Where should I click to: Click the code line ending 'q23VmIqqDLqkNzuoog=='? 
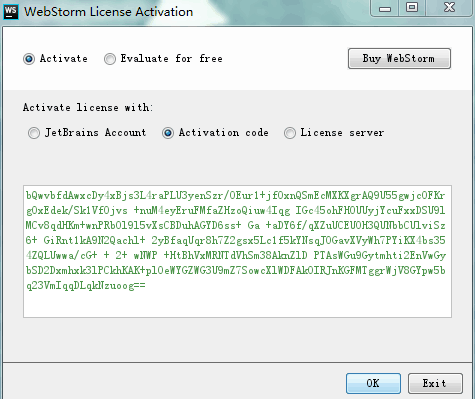pos(86,286)
